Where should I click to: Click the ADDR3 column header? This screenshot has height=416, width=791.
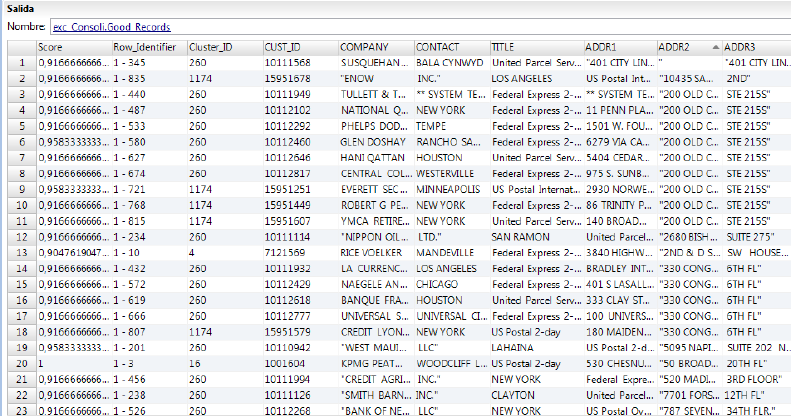tap(757, 47)
